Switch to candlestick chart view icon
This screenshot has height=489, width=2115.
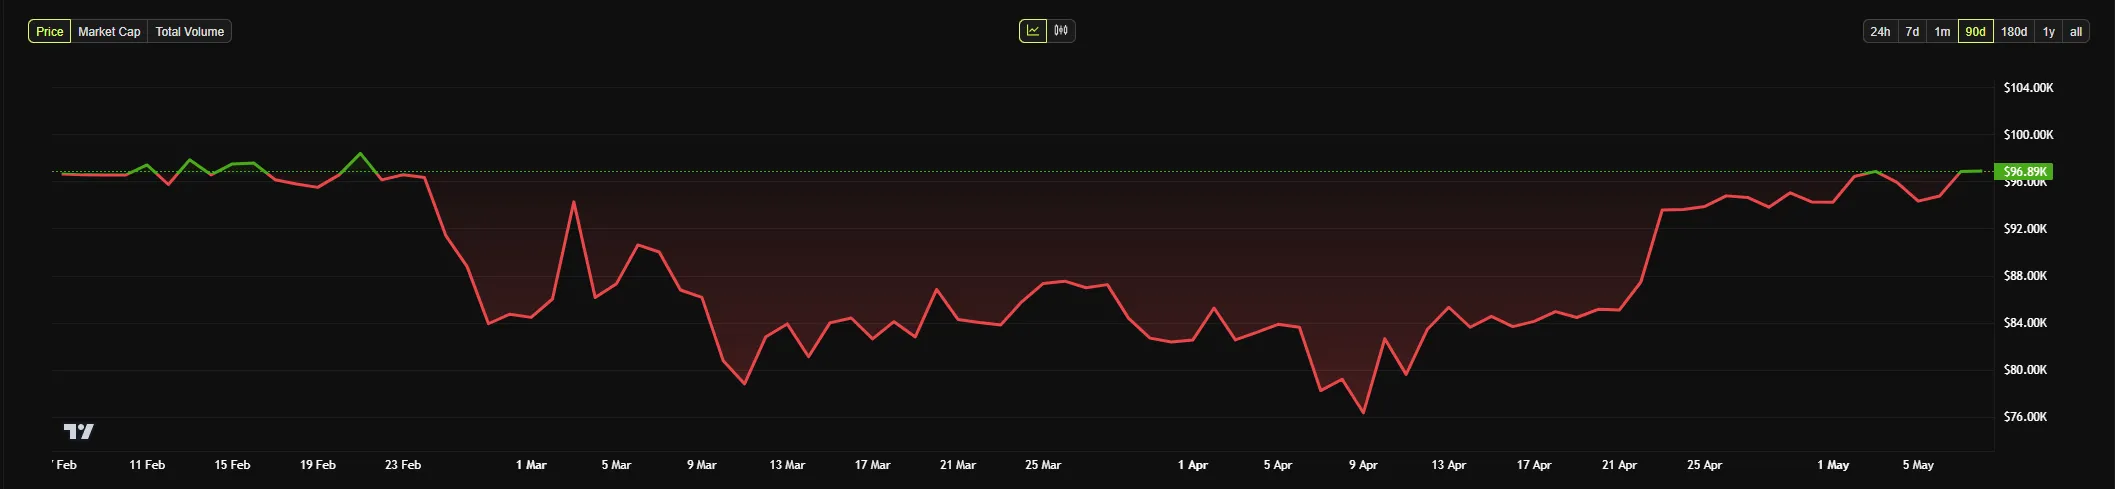point(1061,31)
